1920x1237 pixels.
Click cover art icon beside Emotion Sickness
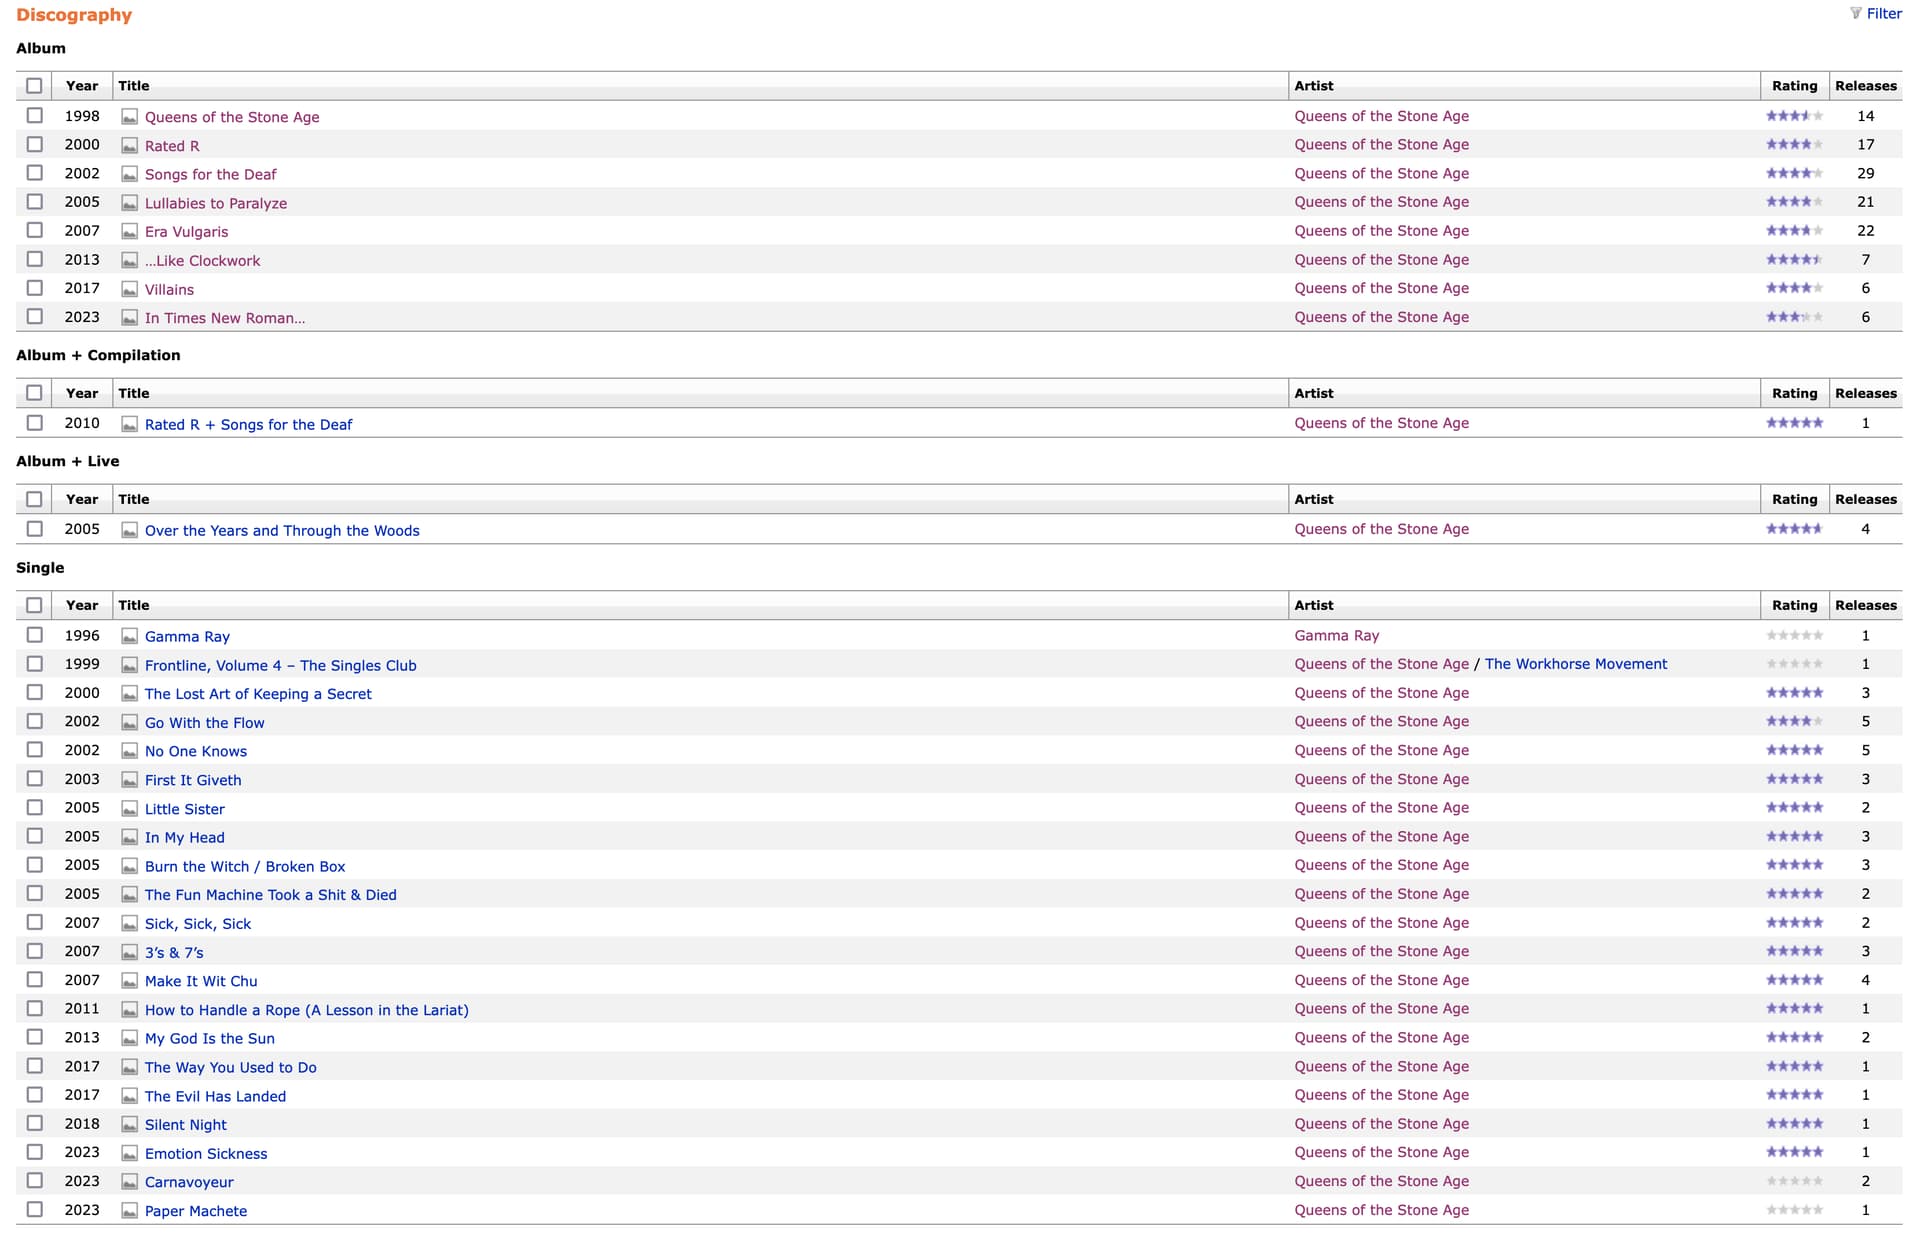click(x=129, y=1154)
